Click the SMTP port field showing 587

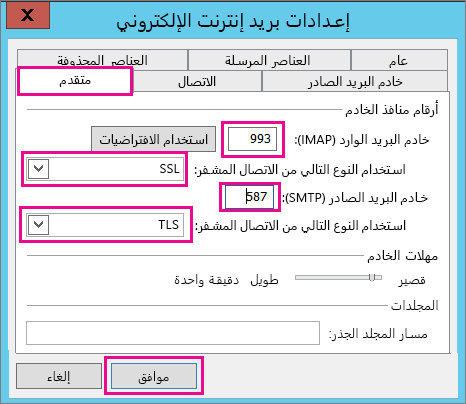click(249, 197)
